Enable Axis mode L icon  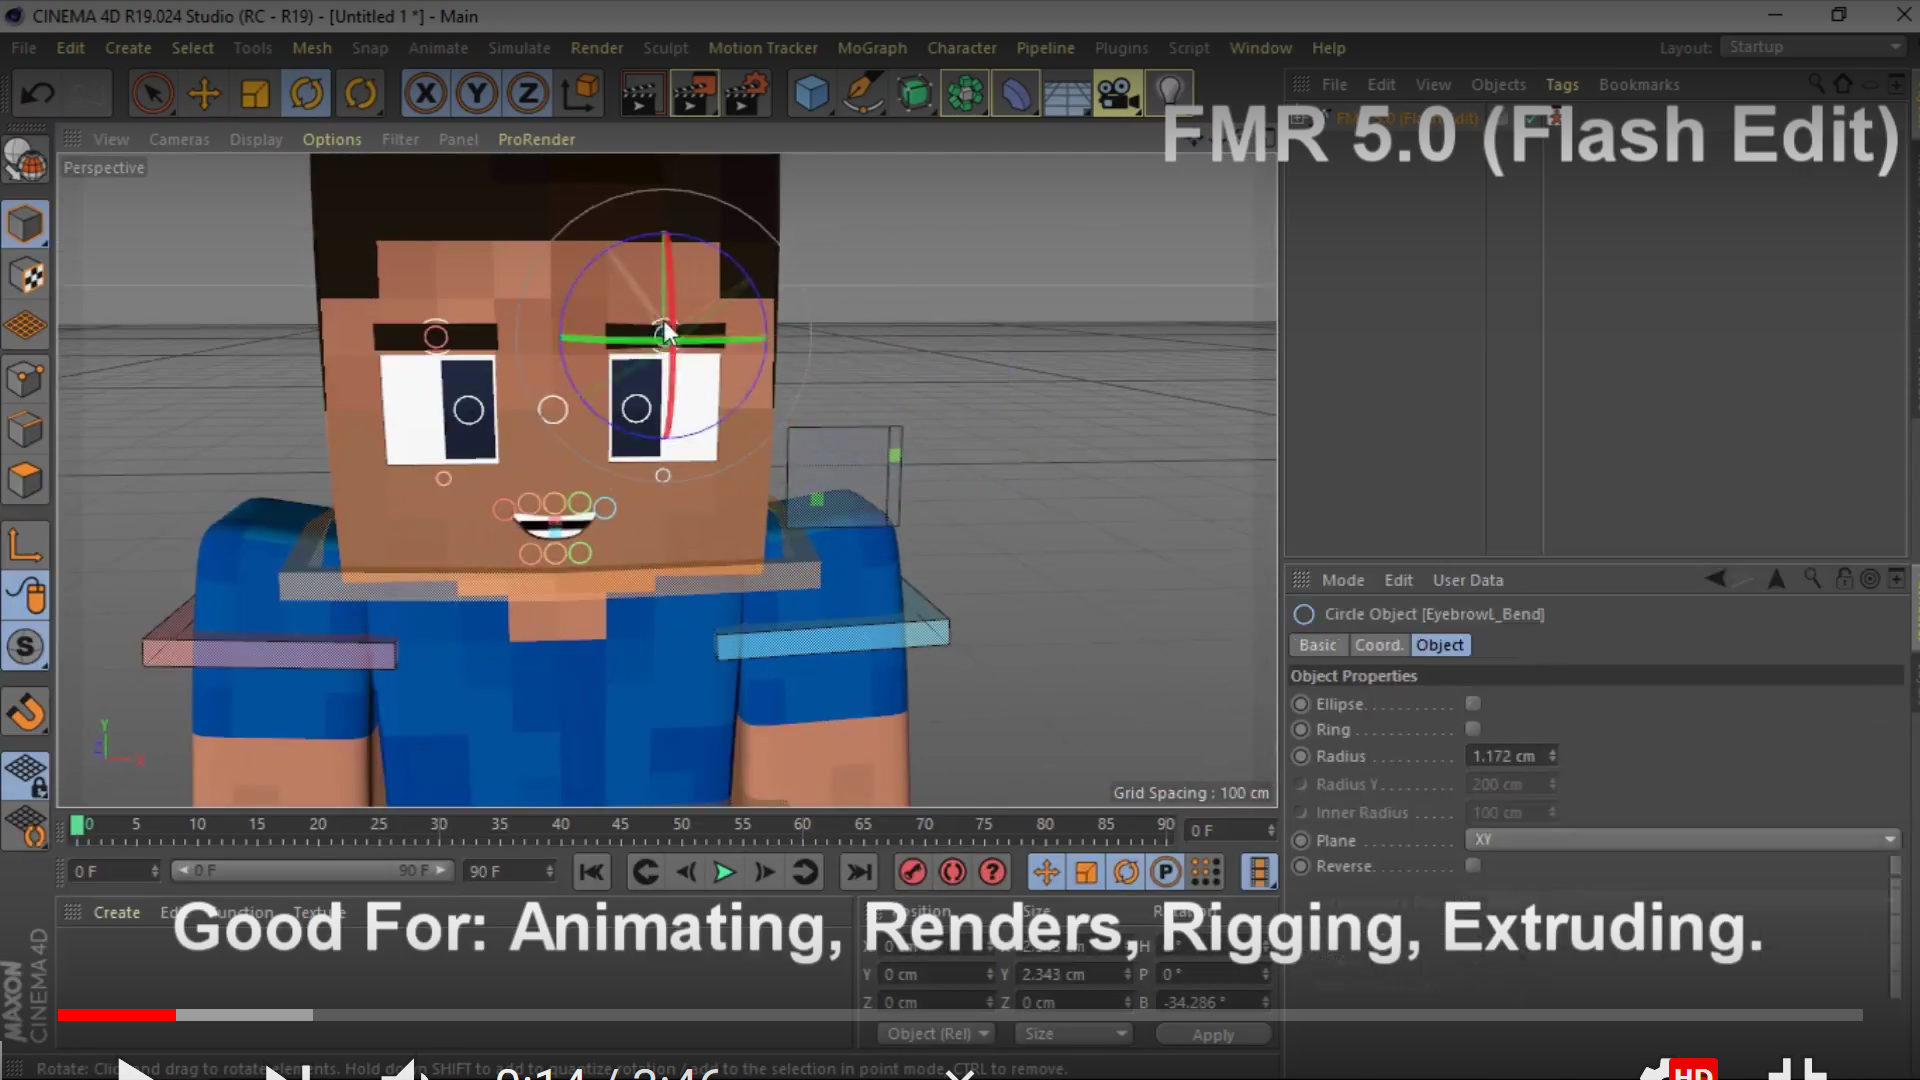click(x=25, y=545)
